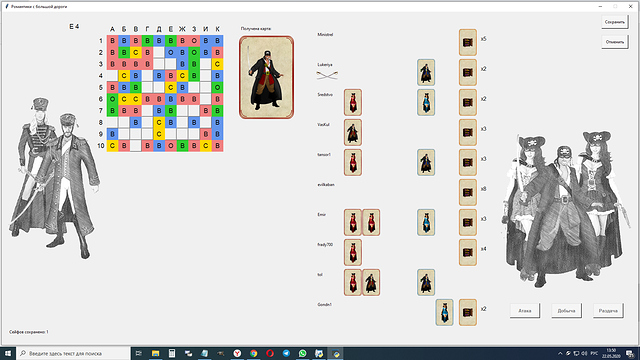Click the Windows search box

[x=73, y=353]
